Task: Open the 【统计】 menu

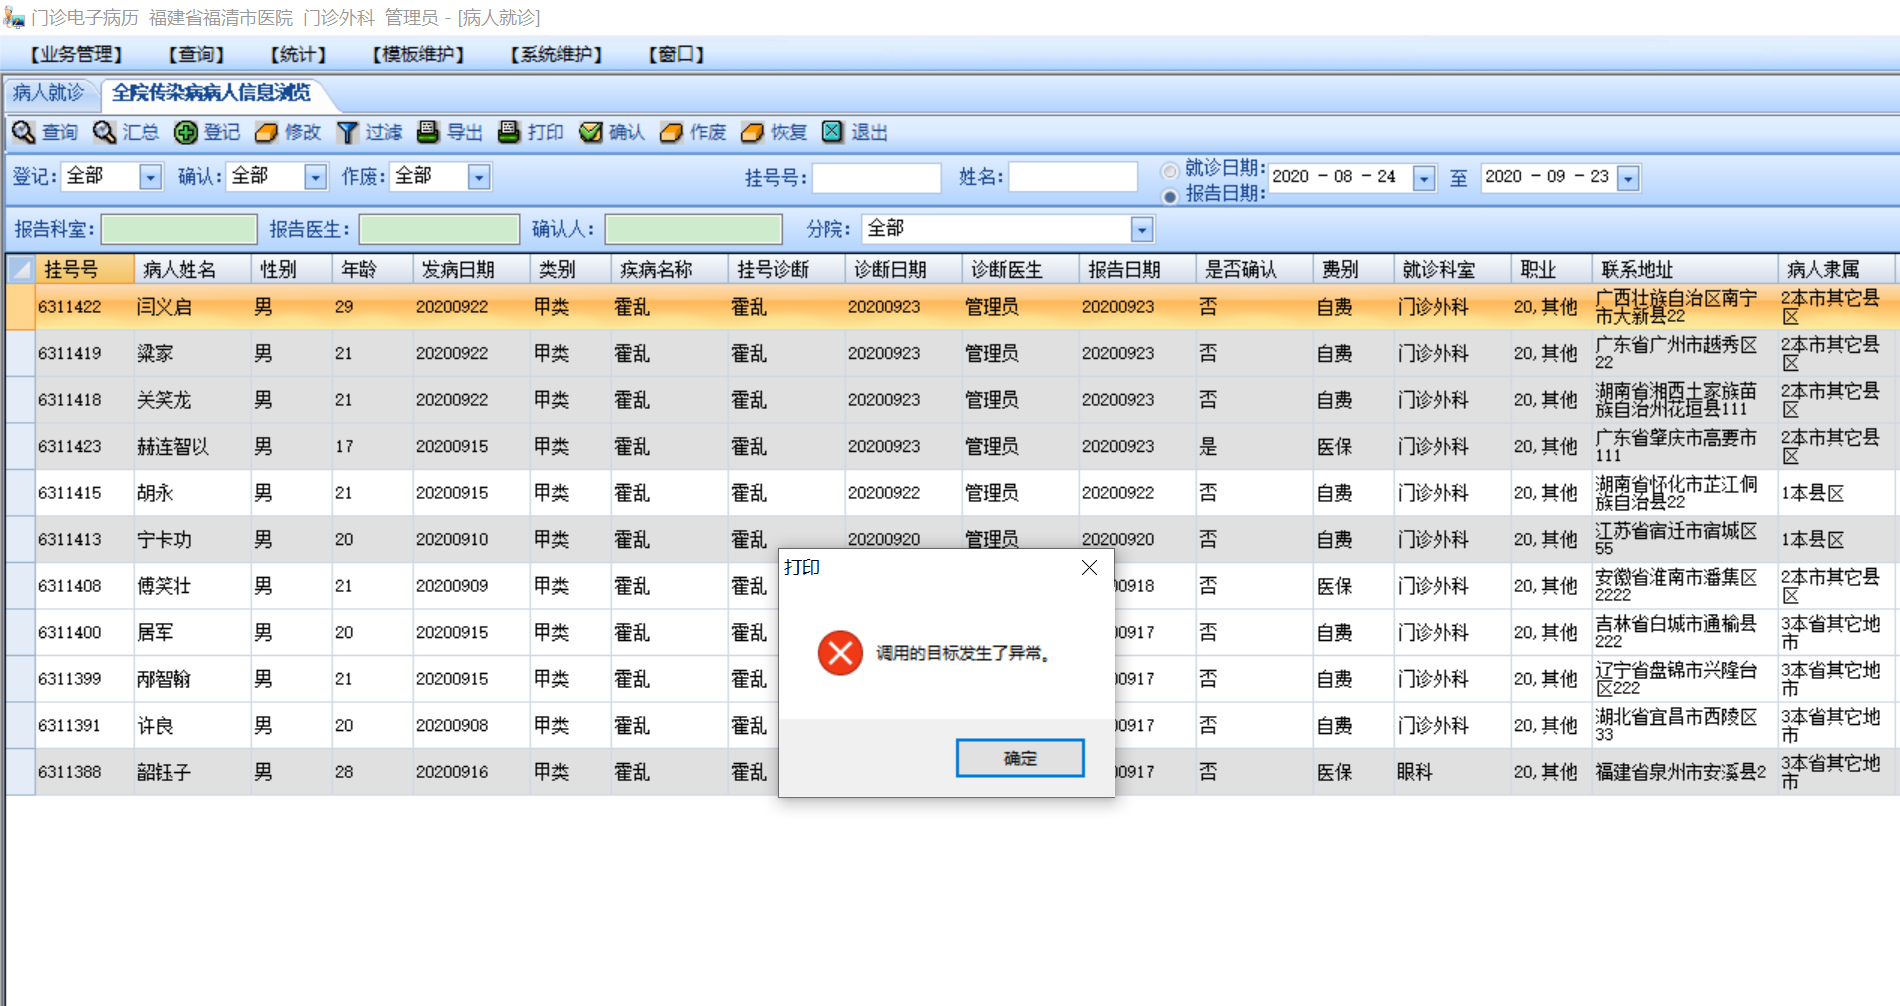Action: click(x=298, y=54)
